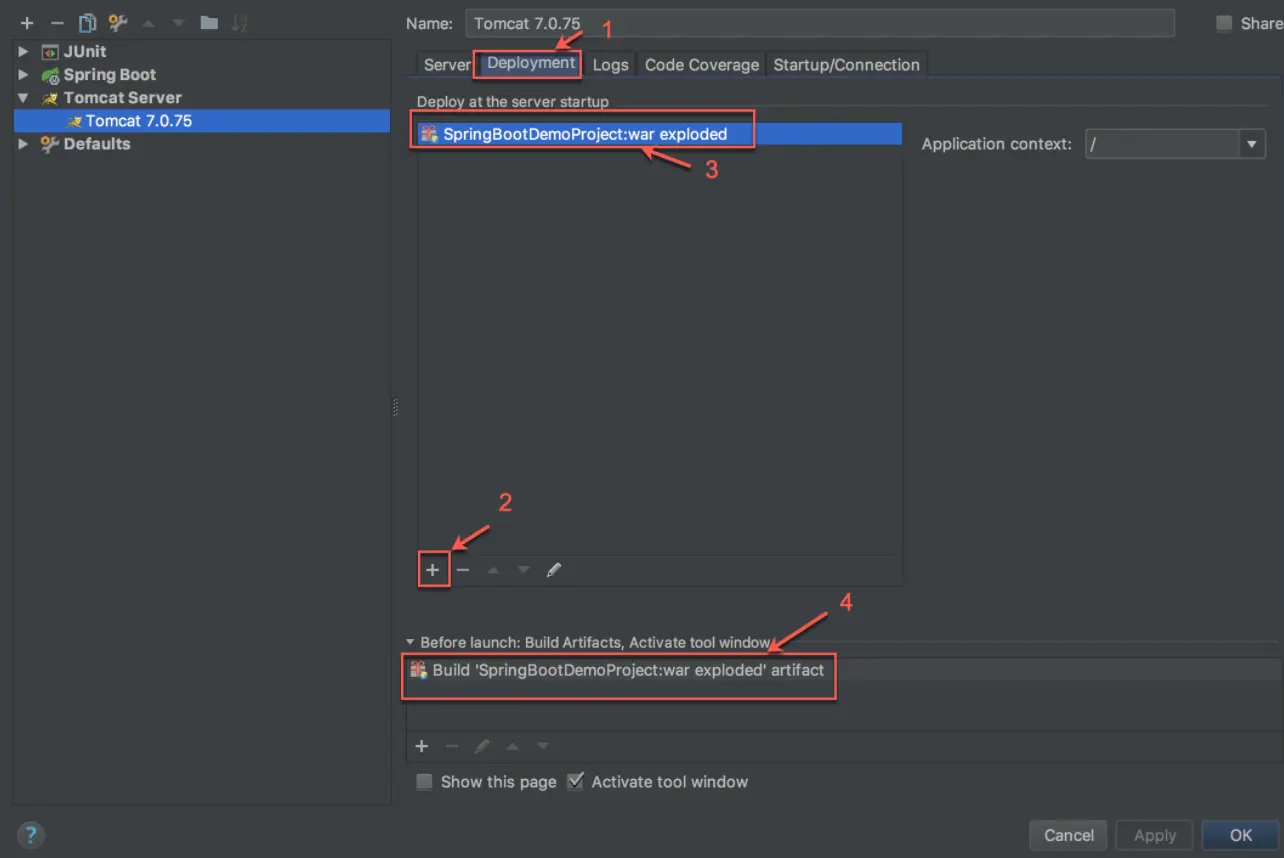This screenshot has width=1284, height=858.
Task: Select the Spring Boot tree item
Action: pyautogui.click(x=110, y=74)
